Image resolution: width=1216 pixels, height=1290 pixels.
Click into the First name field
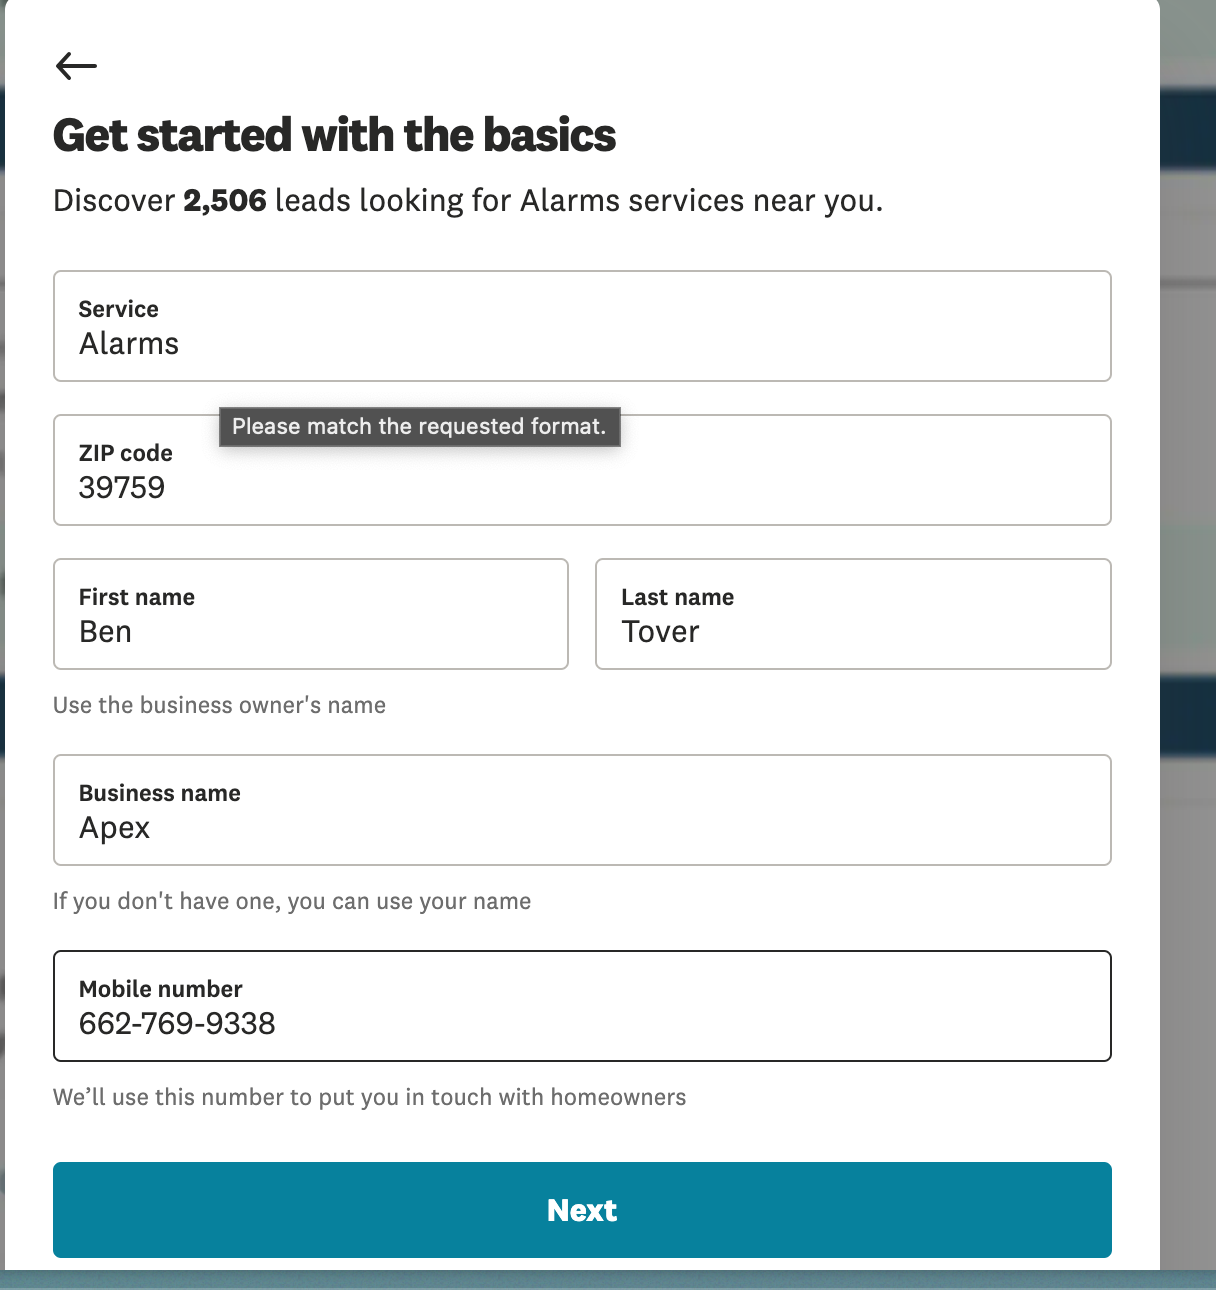(310, 614)
